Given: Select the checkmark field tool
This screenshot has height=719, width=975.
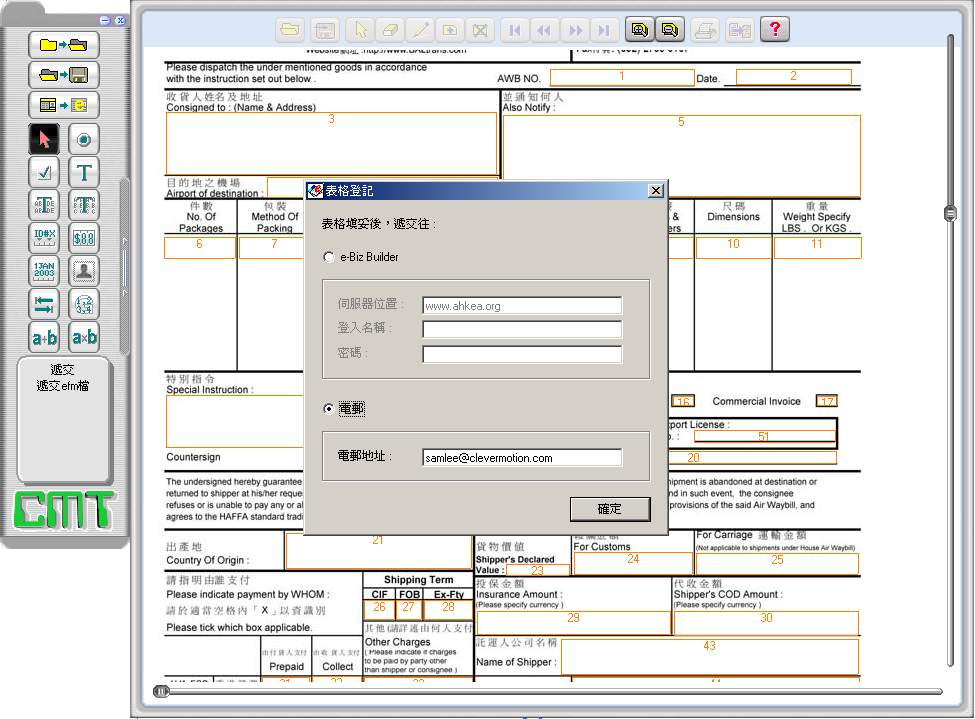Looking at the screenshot, I should tap(44, 172).
